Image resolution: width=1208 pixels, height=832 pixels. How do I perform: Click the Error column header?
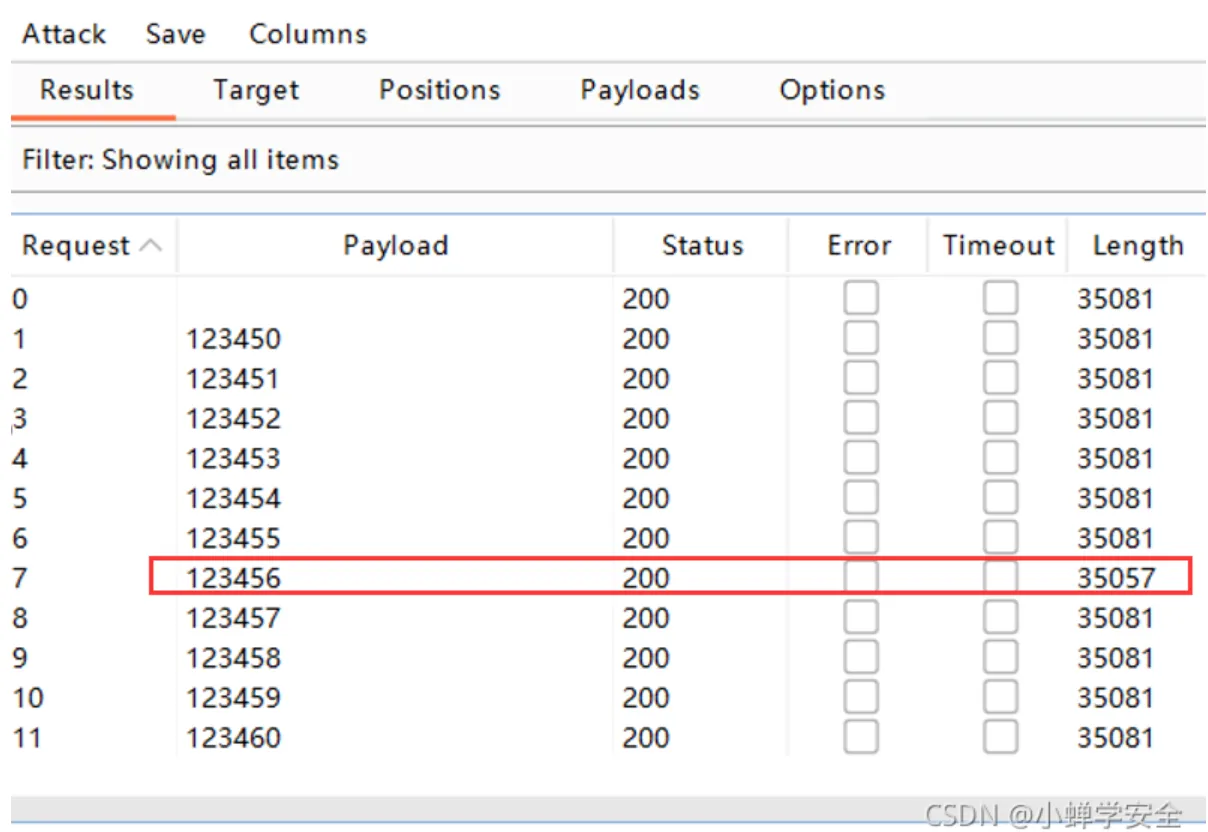coord(859,246)
